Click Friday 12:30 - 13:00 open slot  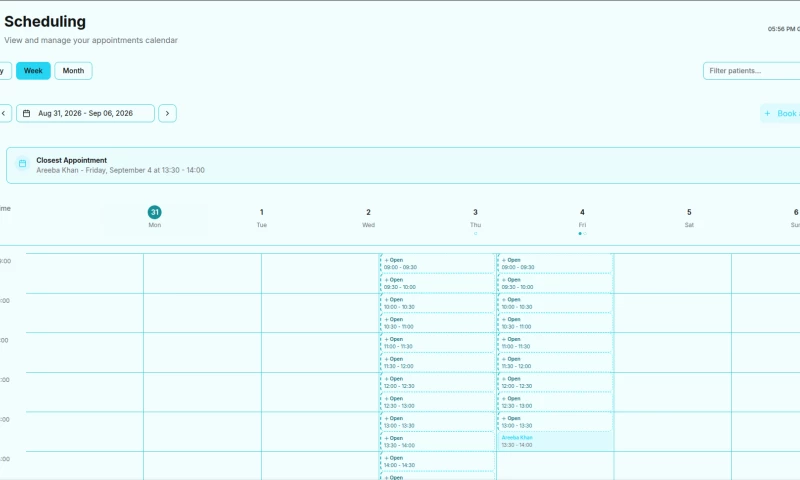tap(555, 402)
